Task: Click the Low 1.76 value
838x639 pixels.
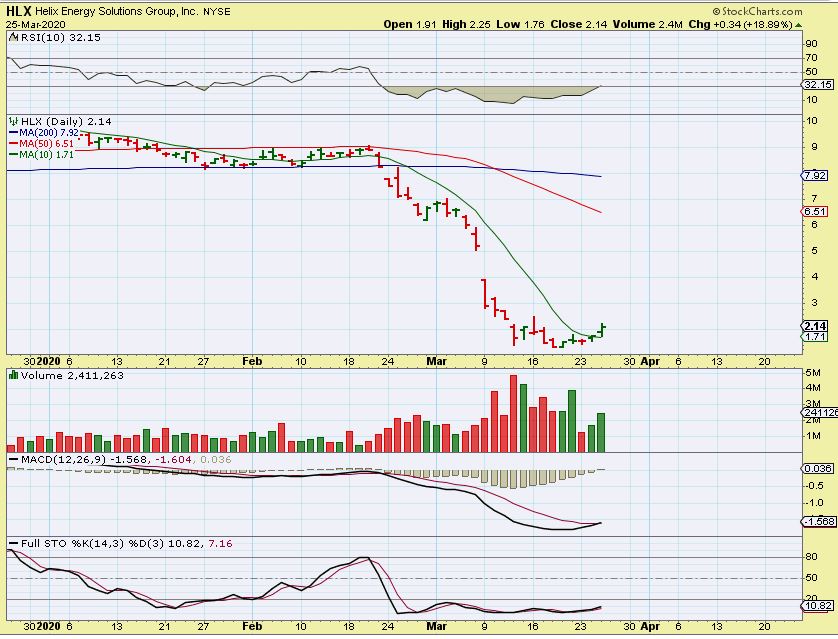Action: [520, 25]
